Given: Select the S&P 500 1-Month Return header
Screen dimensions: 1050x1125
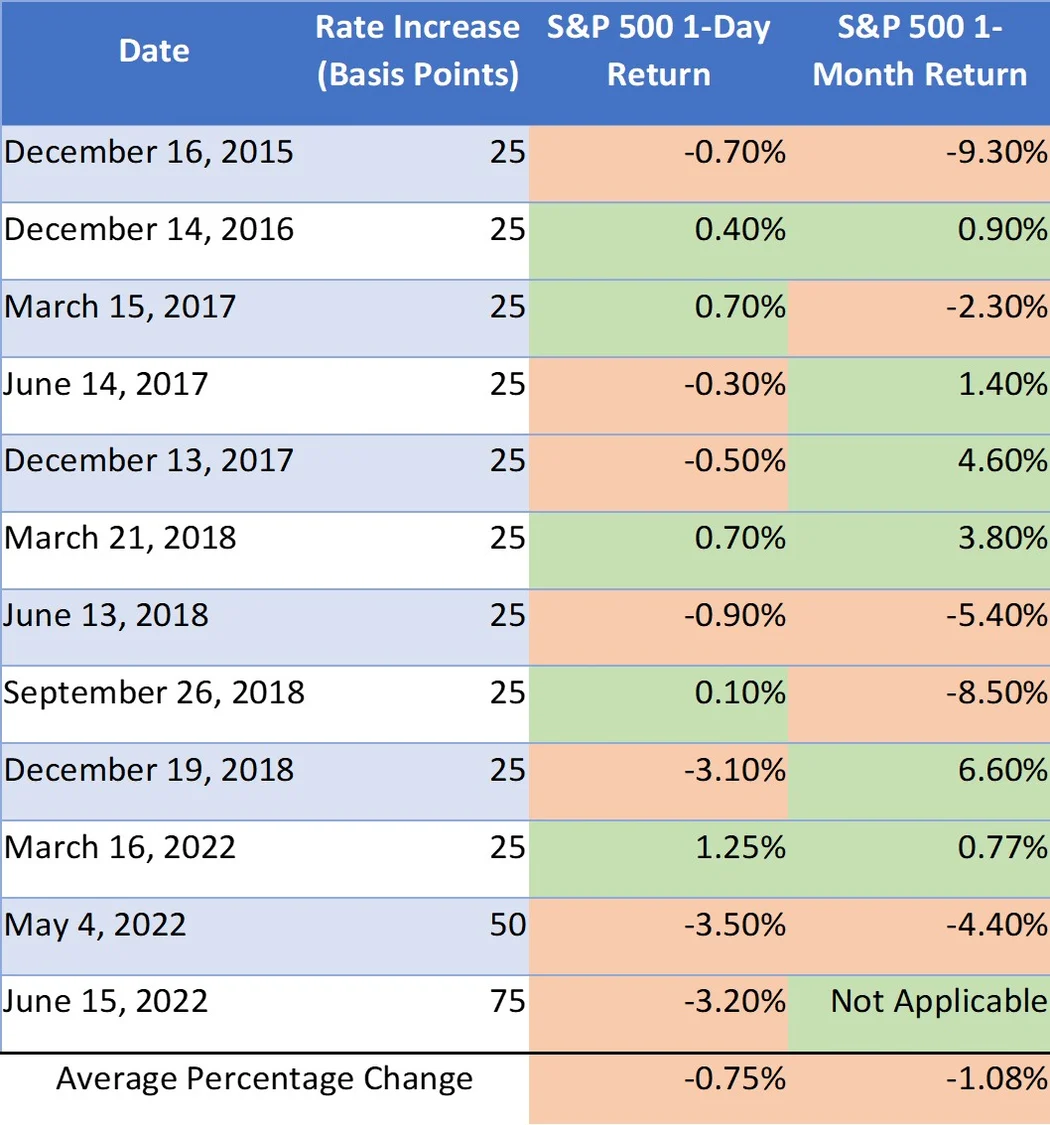Looking at the screenshot, I should pos(919,51).
